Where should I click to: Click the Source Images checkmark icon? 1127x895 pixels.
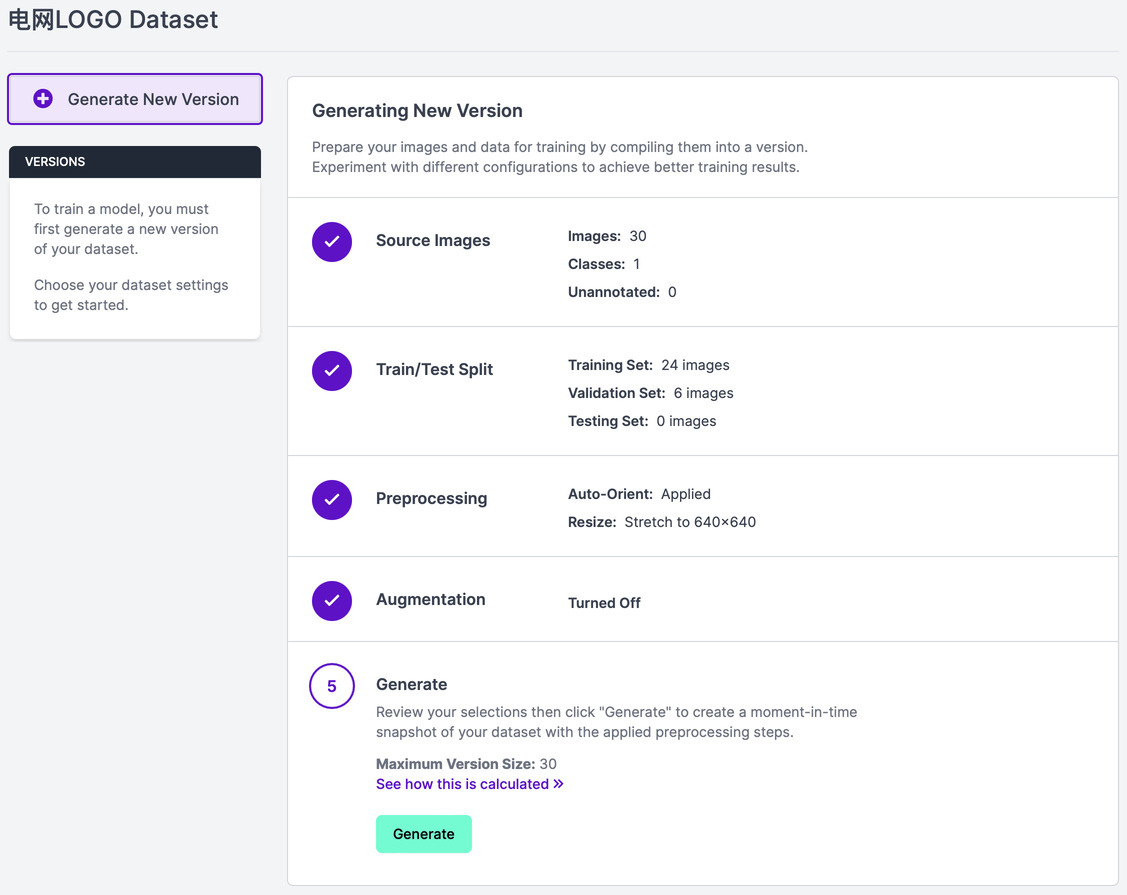(x=332, y=242)
